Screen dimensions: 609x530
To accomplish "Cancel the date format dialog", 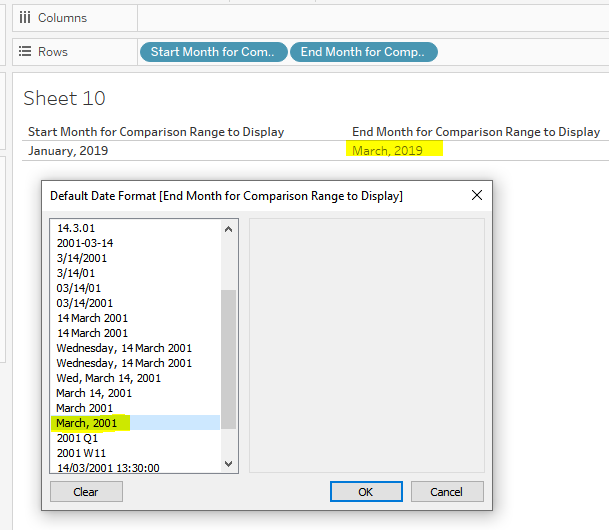I will pos(447,492).
